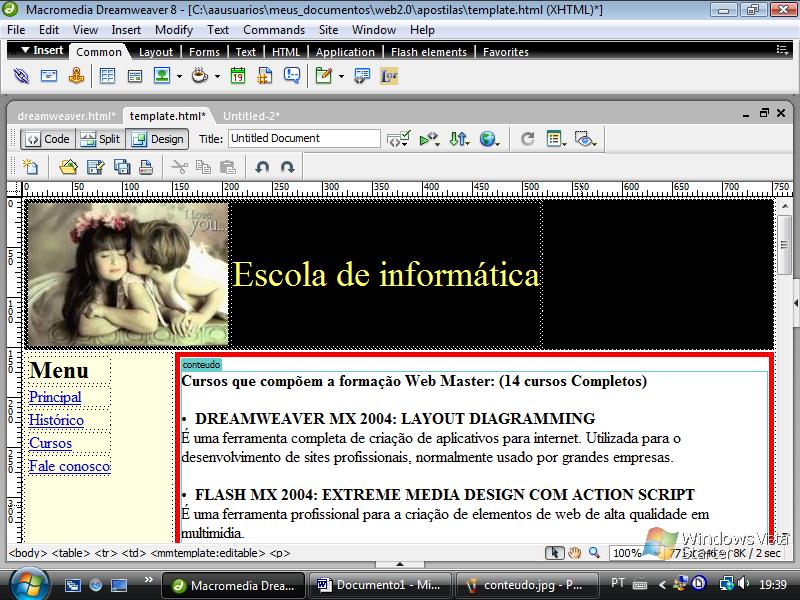
Task: Click the Insert Date calendar icon
Action: (238, 76)
